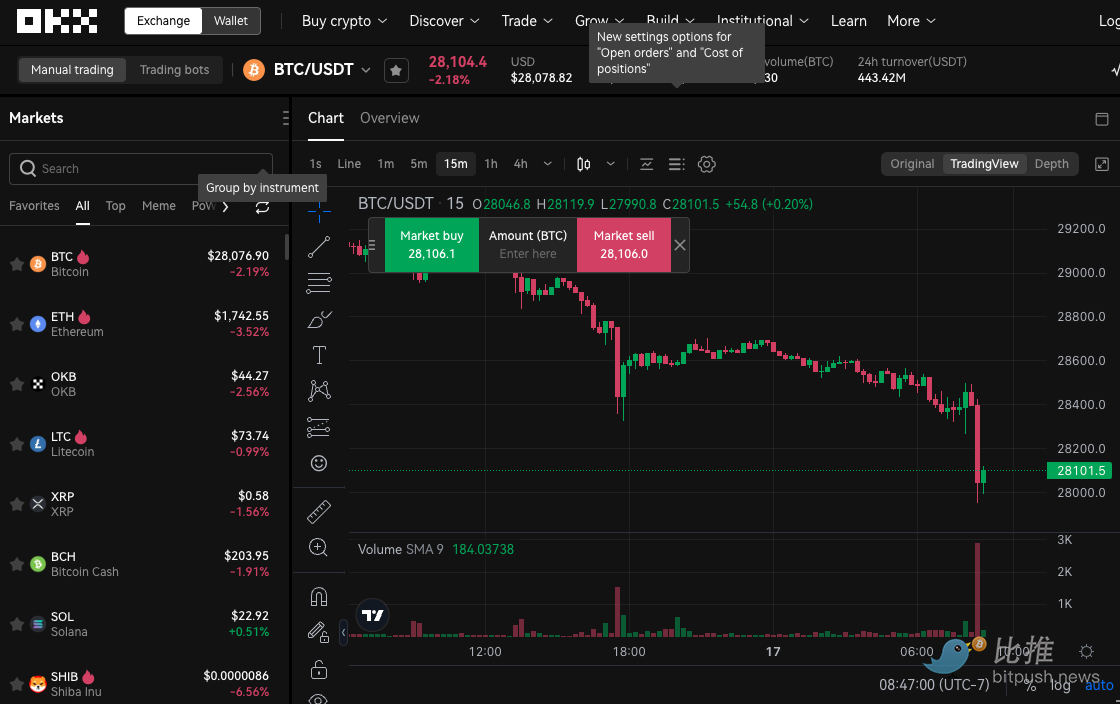The height and width of the screenshot is (704, 1120).
Task: Select the trend line drawing tool
Action: pyautogui.click(x=319, y=247)
